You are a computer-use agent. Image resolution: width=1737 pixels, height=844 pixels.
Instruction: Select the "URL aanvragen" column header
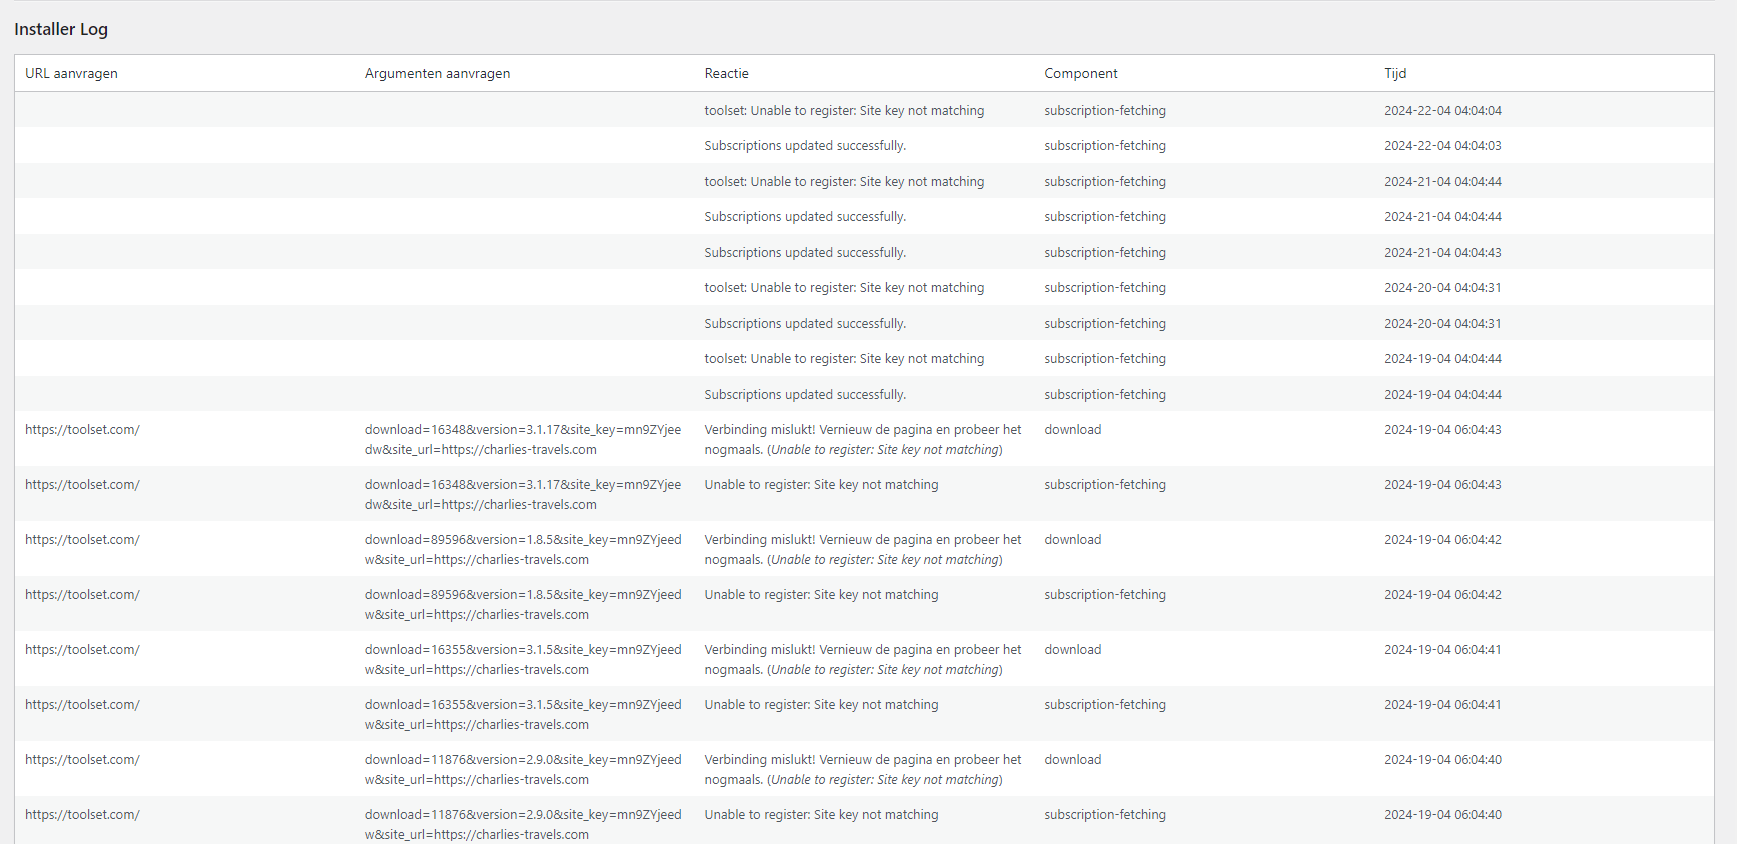[x=71, y=73]
